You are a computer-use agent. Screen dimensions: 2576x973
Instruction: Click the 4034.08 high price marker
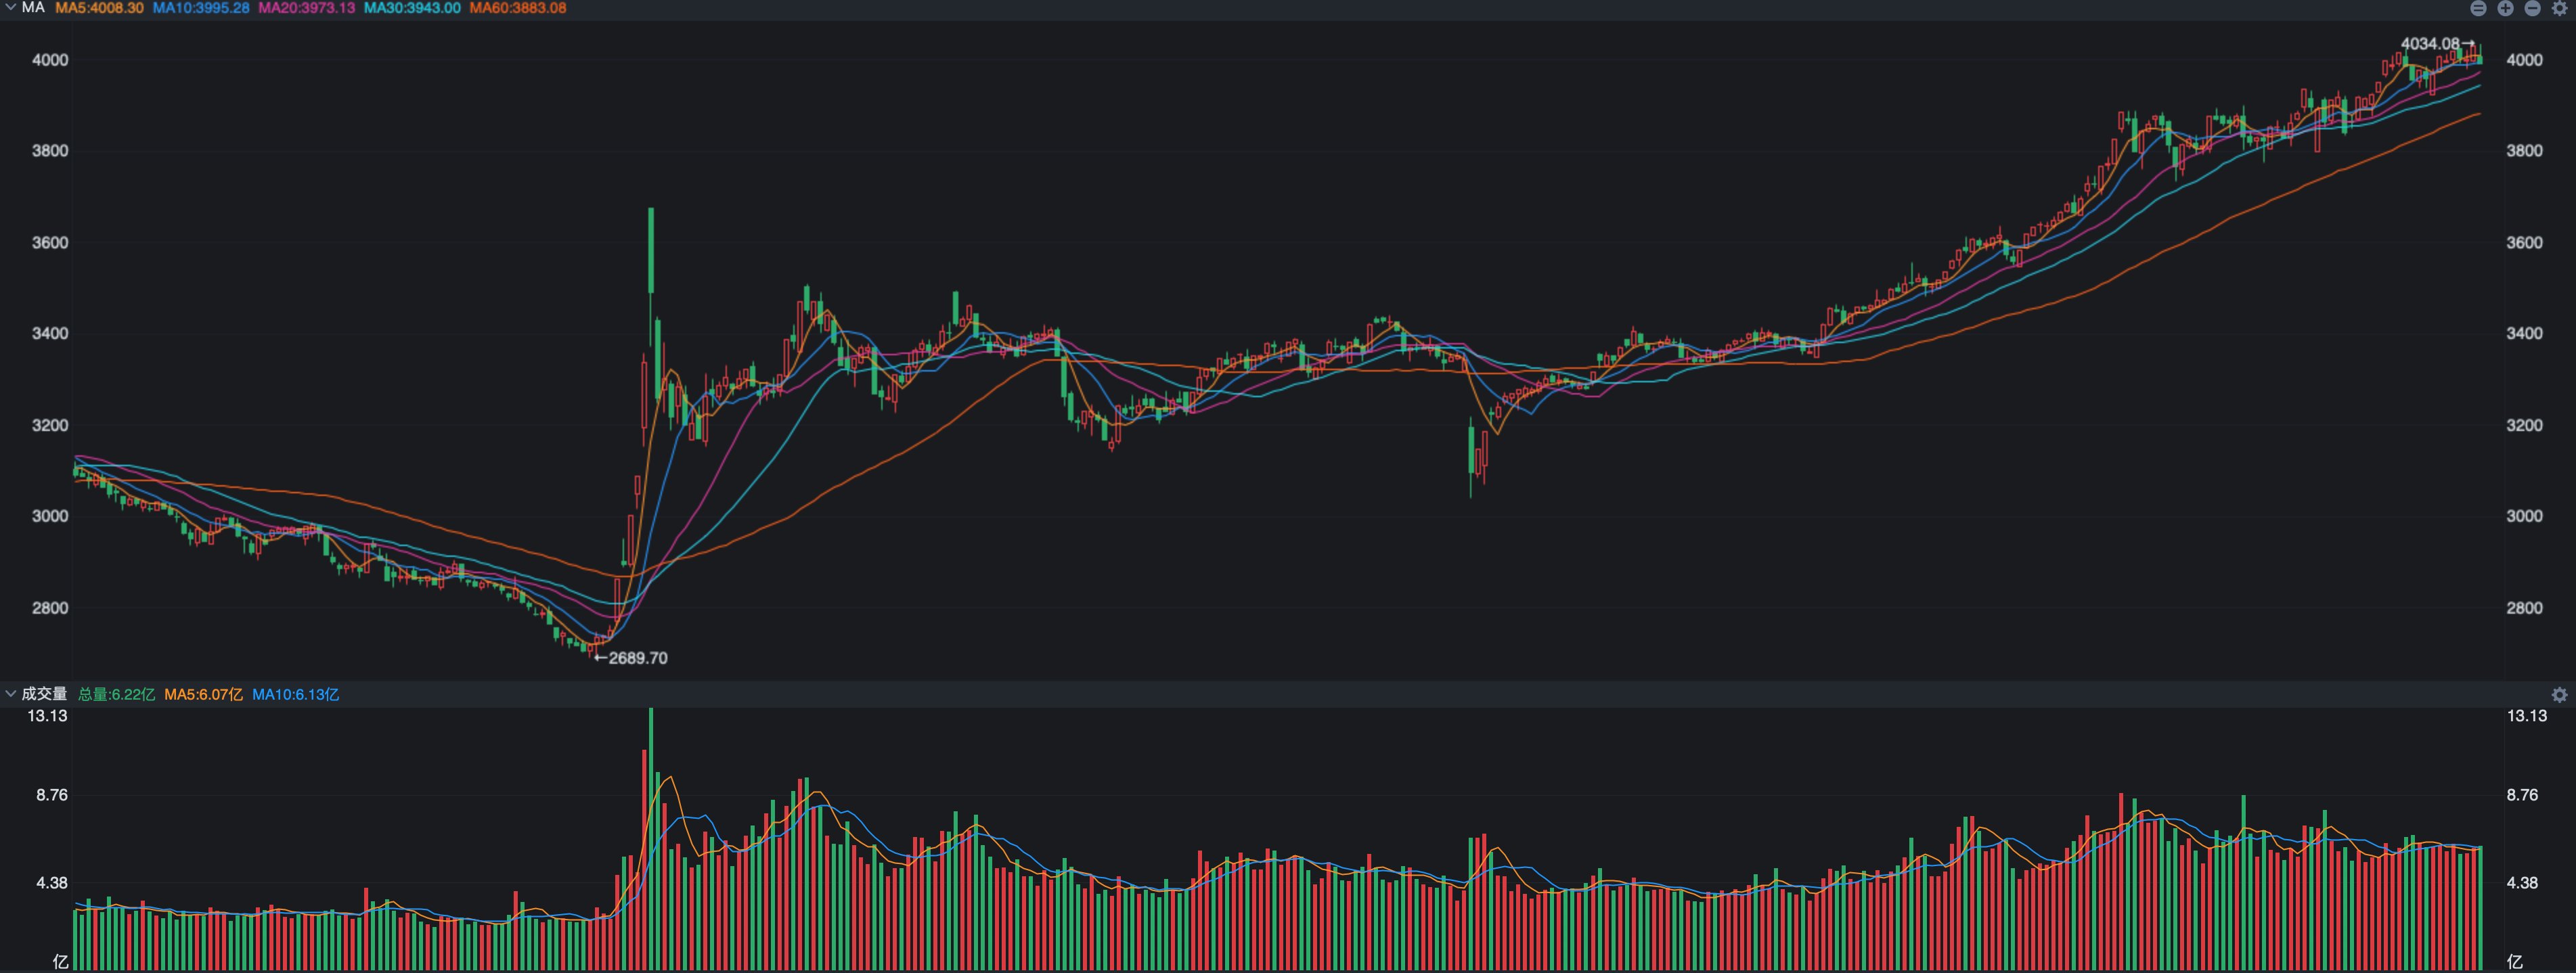2430,43
